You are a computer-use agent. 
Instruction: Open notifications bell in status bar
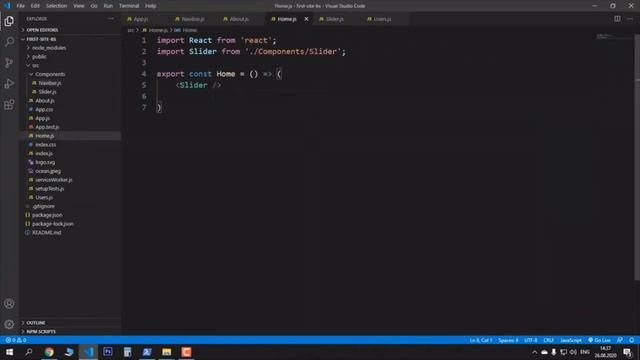coord(631,340)
